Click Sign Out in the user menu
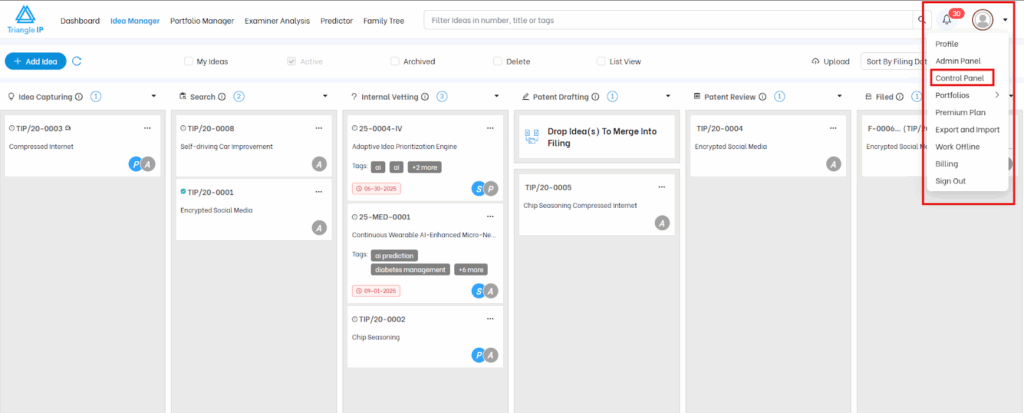Screen dimensions: 1024x413 tap(950, 181)
